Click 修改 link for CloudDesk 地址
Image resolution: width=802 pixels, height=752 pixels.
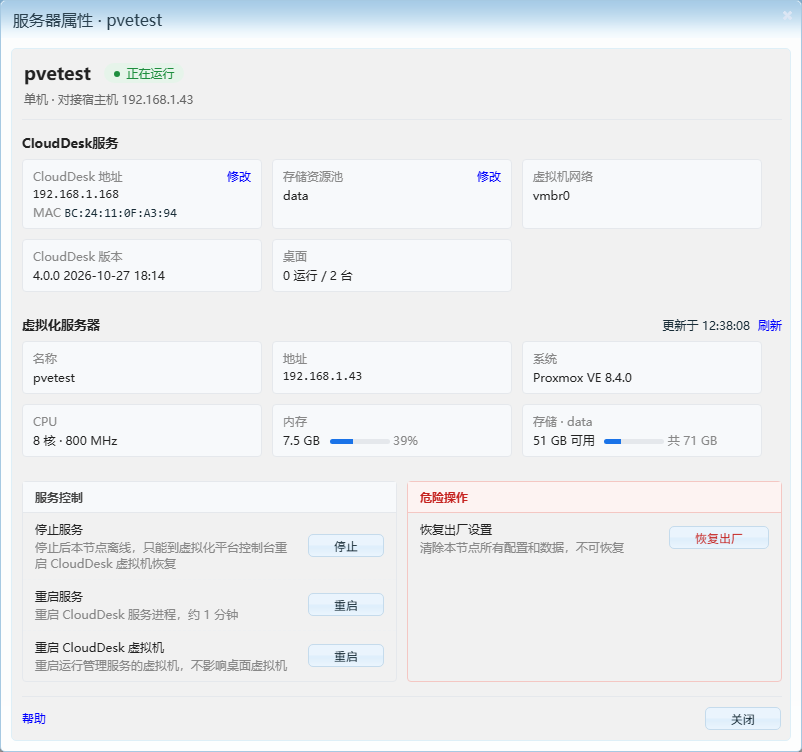tap(239, 176)
